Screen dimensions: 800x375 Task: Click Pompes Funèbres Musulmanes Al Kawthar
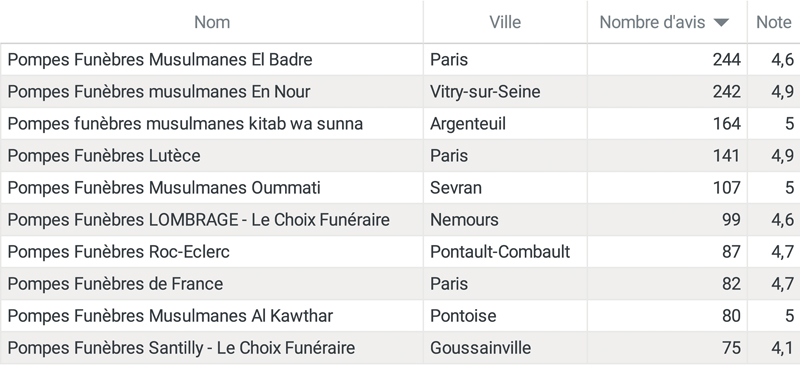point(170,316)
